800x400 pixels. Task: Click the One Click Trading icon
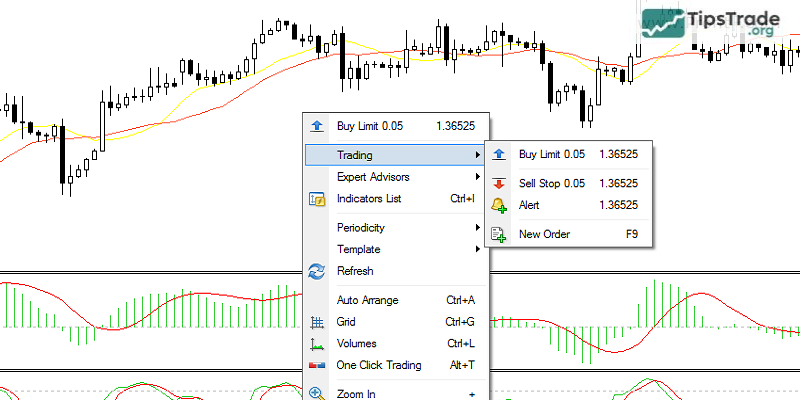(317, 365)
